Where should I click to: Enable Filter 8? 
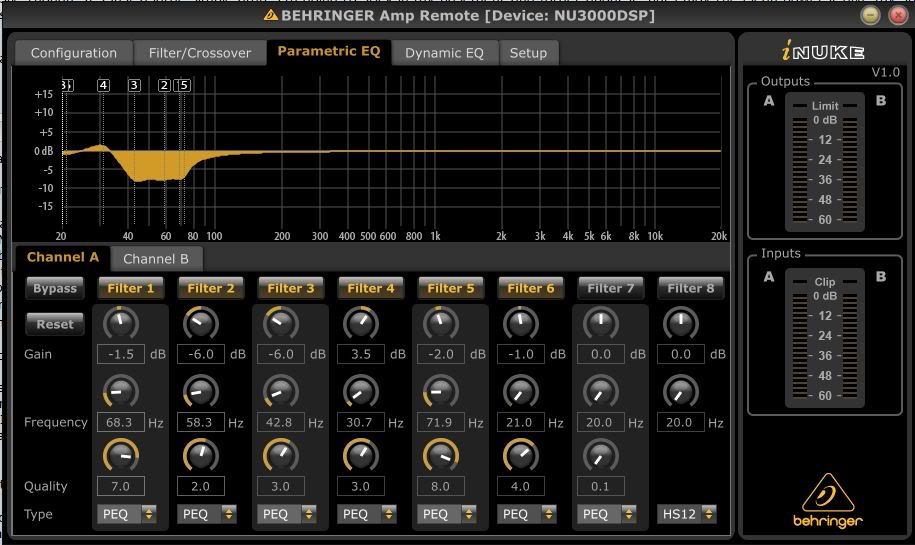(690, 288)
